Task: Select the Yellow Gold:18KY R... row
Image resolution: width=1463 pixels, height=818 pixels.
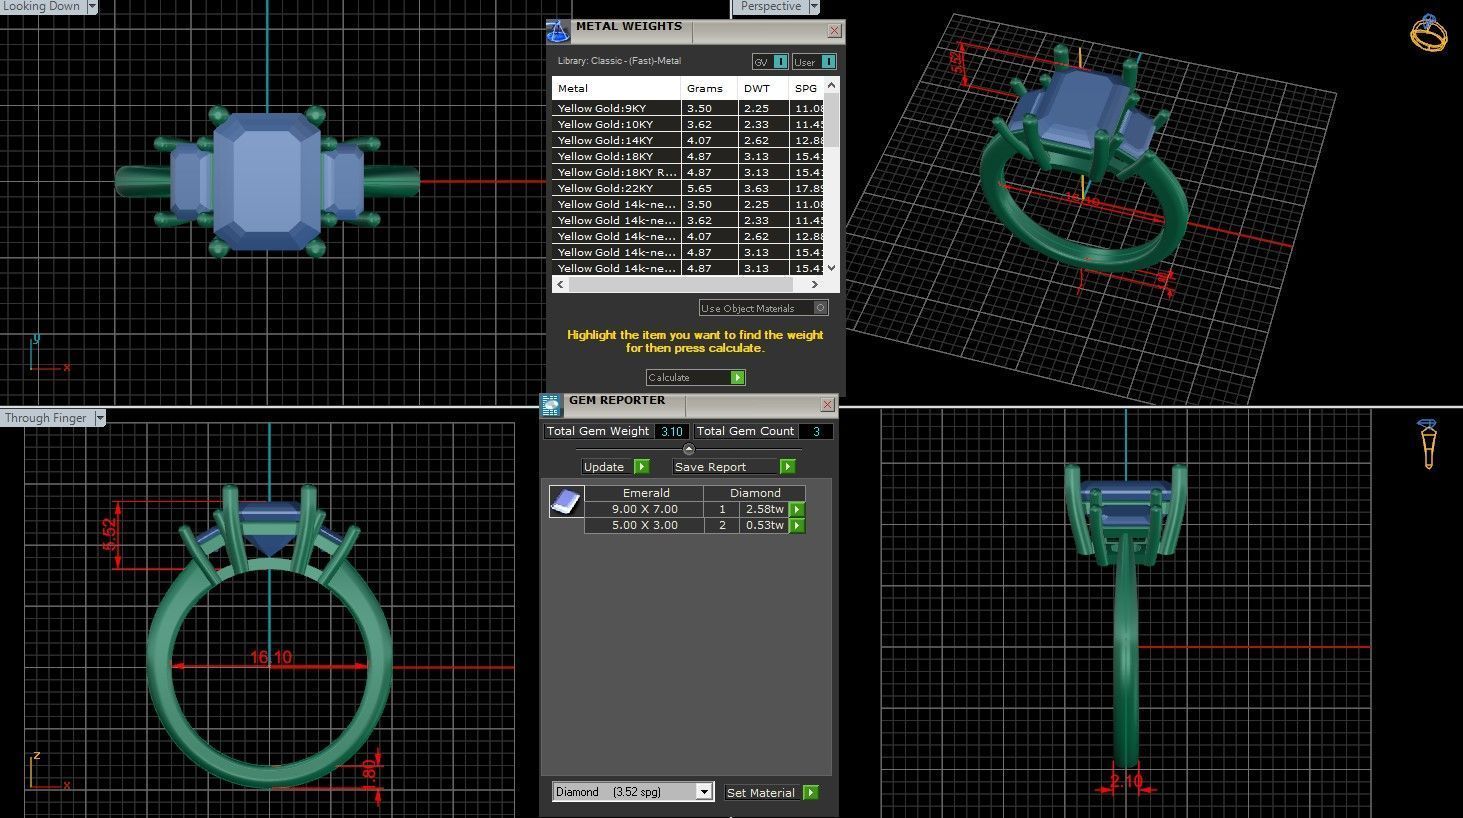Action: point(689,172)
